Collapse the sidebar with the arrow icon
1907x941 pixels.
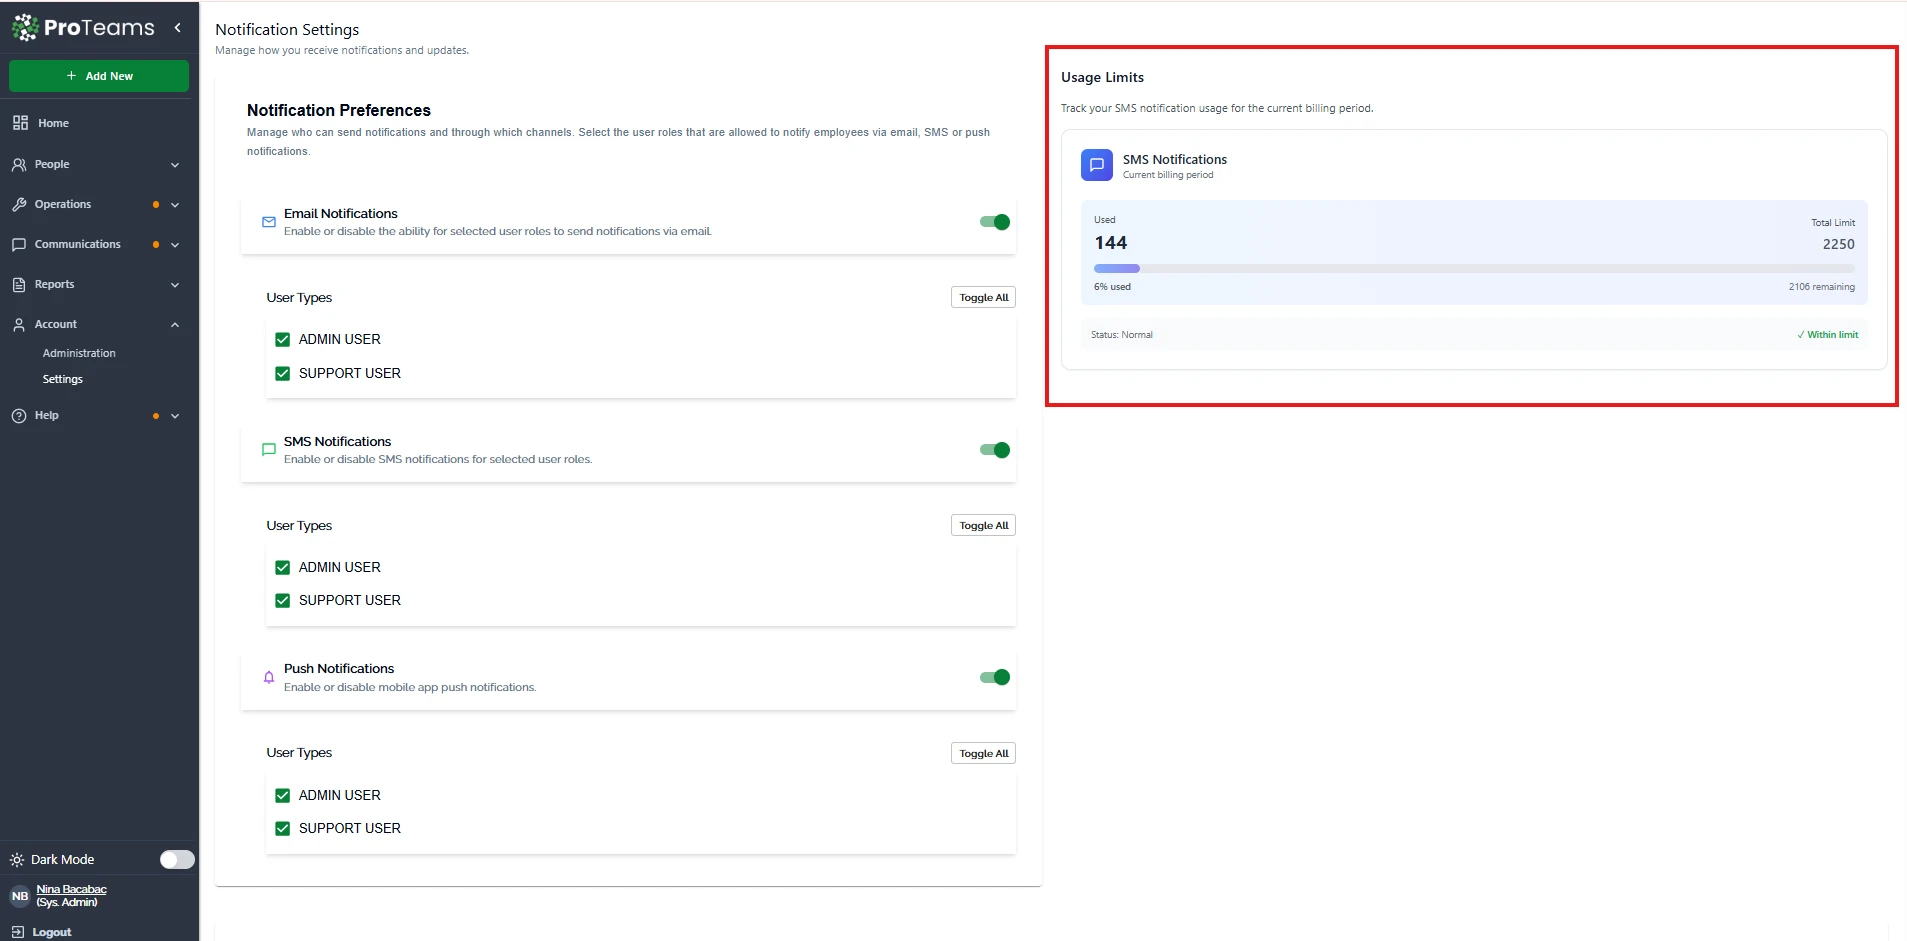178,28
